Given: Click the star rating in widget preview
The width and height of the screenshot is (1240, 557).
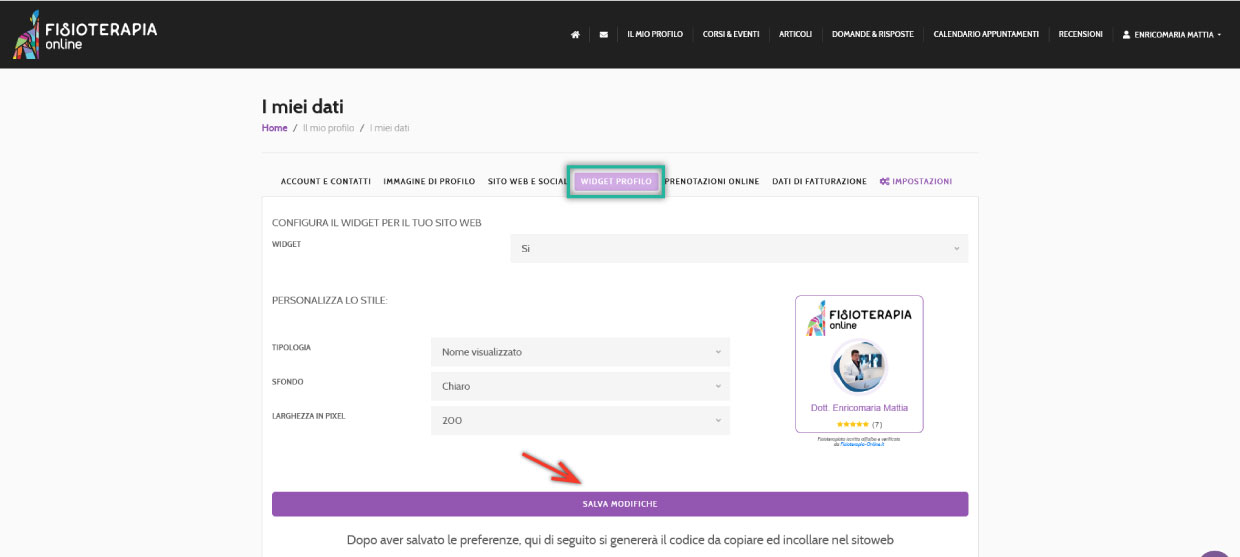Looking at the screenshot, I should pos(853,424).
